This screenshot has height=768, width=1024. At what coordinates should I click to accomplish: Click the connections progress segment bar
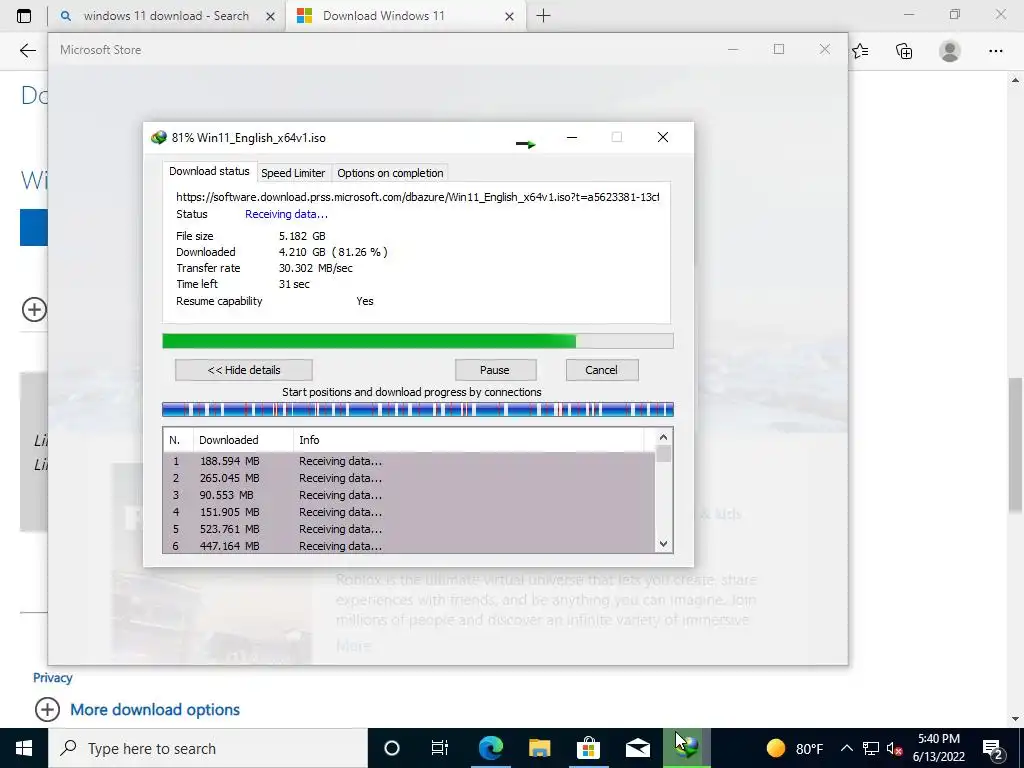point(417,409)
